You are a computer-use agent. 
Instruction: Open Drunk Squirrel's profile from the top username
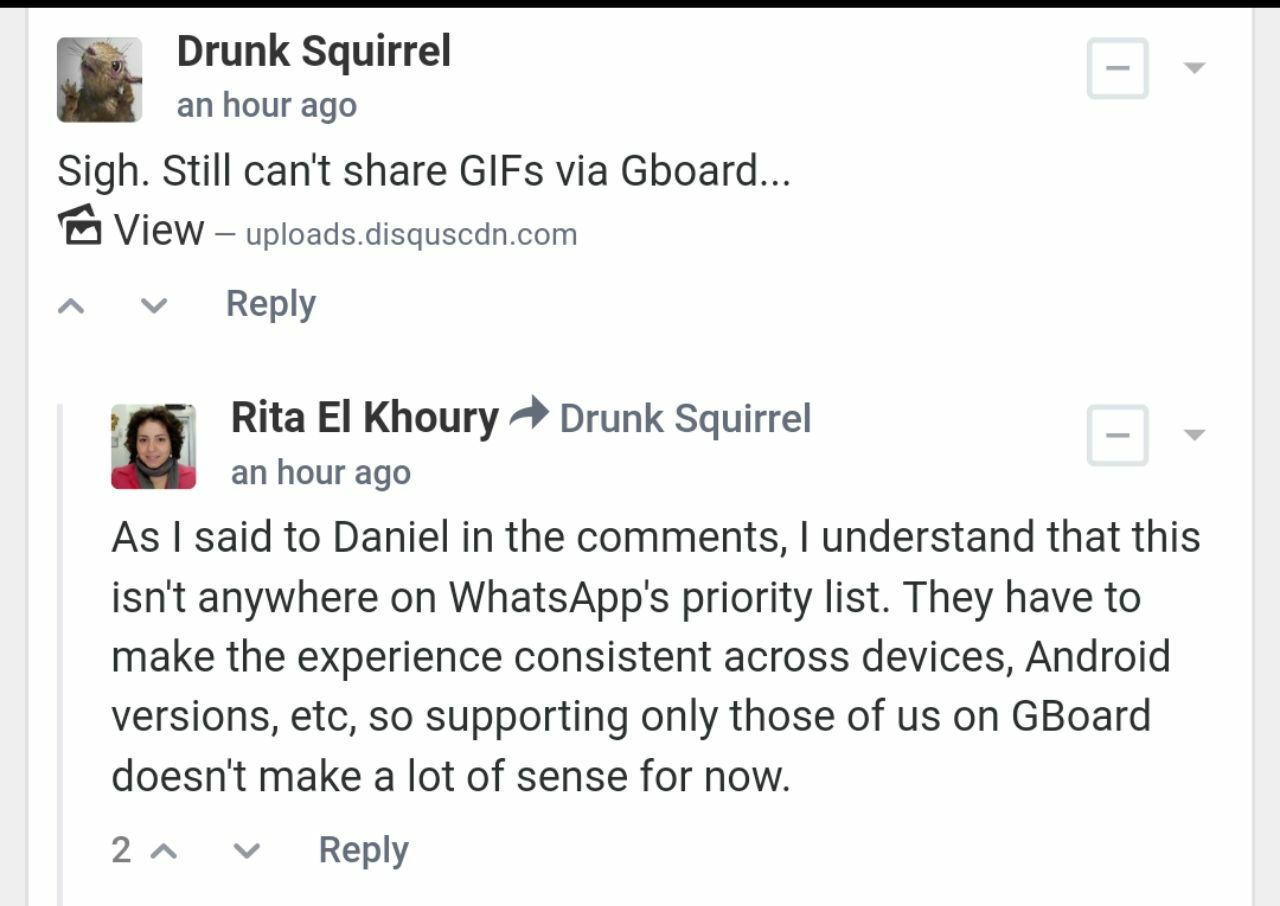coord(313,51)
